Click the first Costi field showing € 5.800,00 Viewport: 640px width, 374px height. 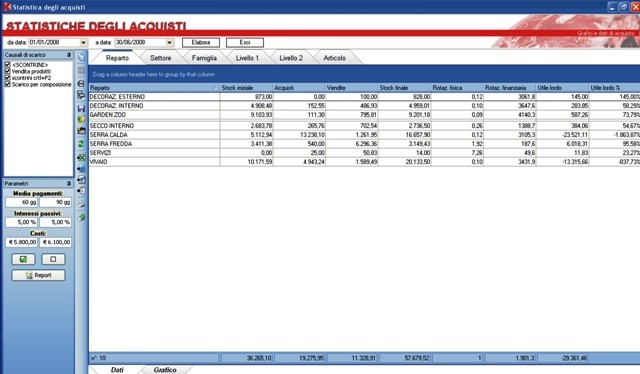pos(22,242)
